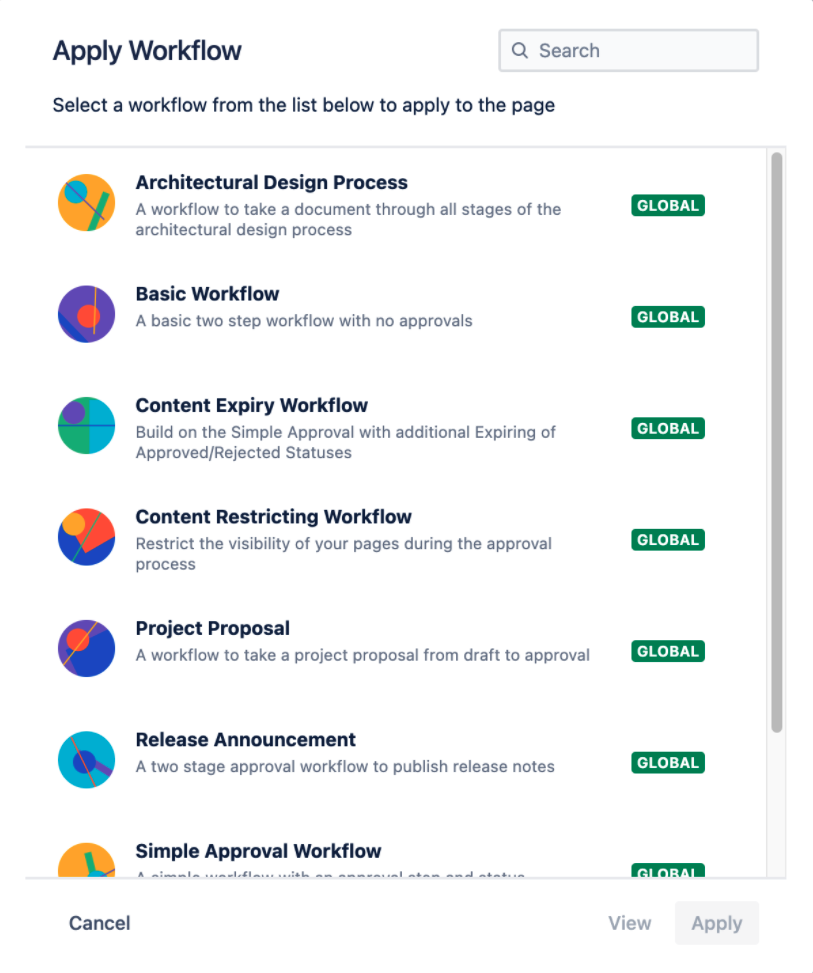The width and height of the screenshot is (813, 973).
Task: Click the Simple Approval Workflow icon
Action: tap(86, 861)
